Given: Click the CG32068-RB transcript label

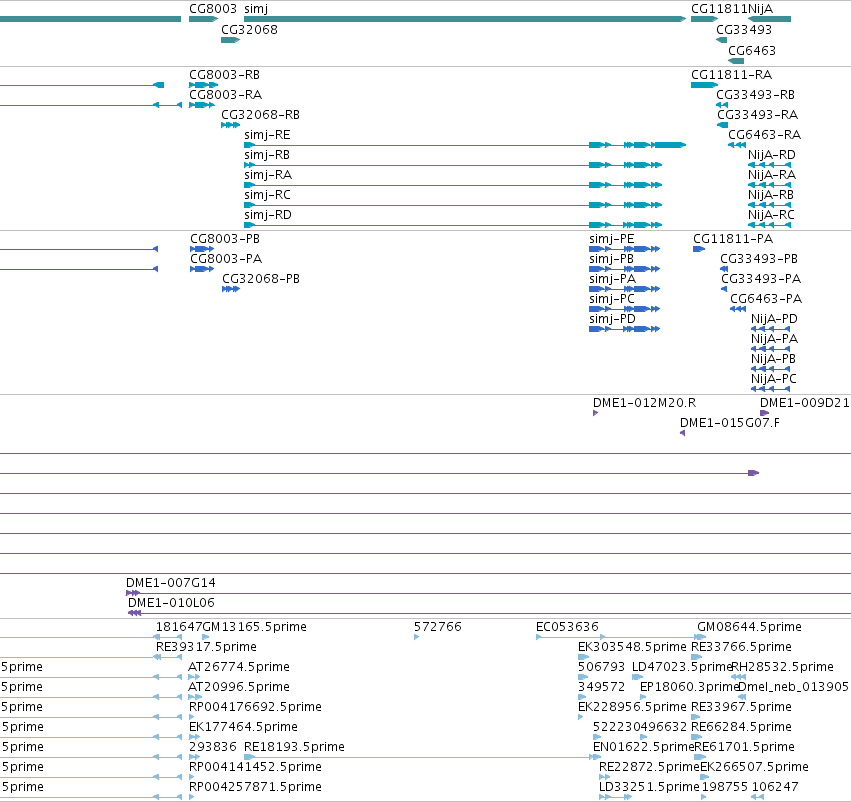Looking at the screenshot, I should point(261,115).
